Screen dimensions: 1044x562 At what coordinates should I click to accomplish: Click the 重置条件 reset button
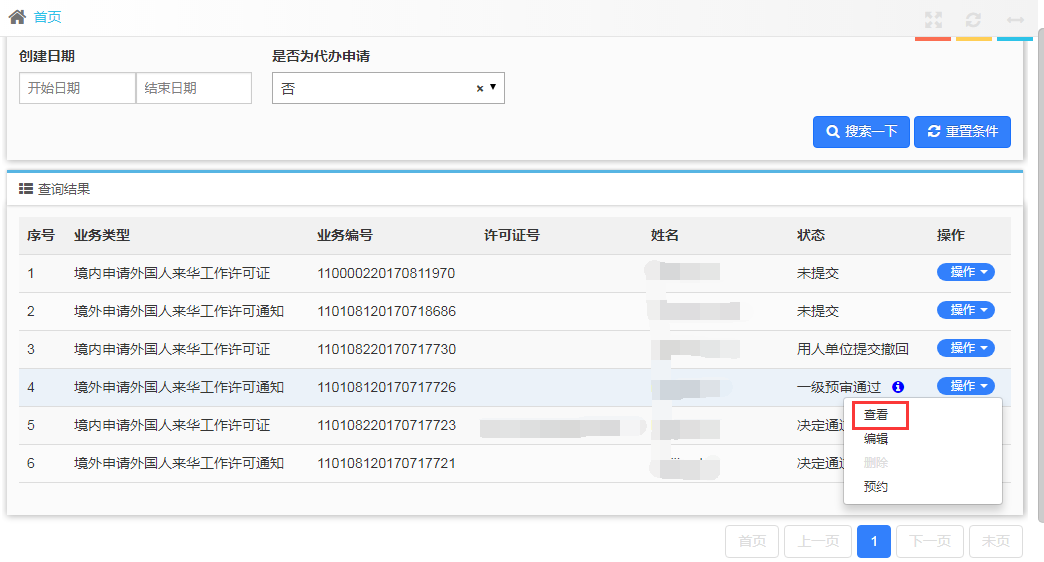point(962,132)
